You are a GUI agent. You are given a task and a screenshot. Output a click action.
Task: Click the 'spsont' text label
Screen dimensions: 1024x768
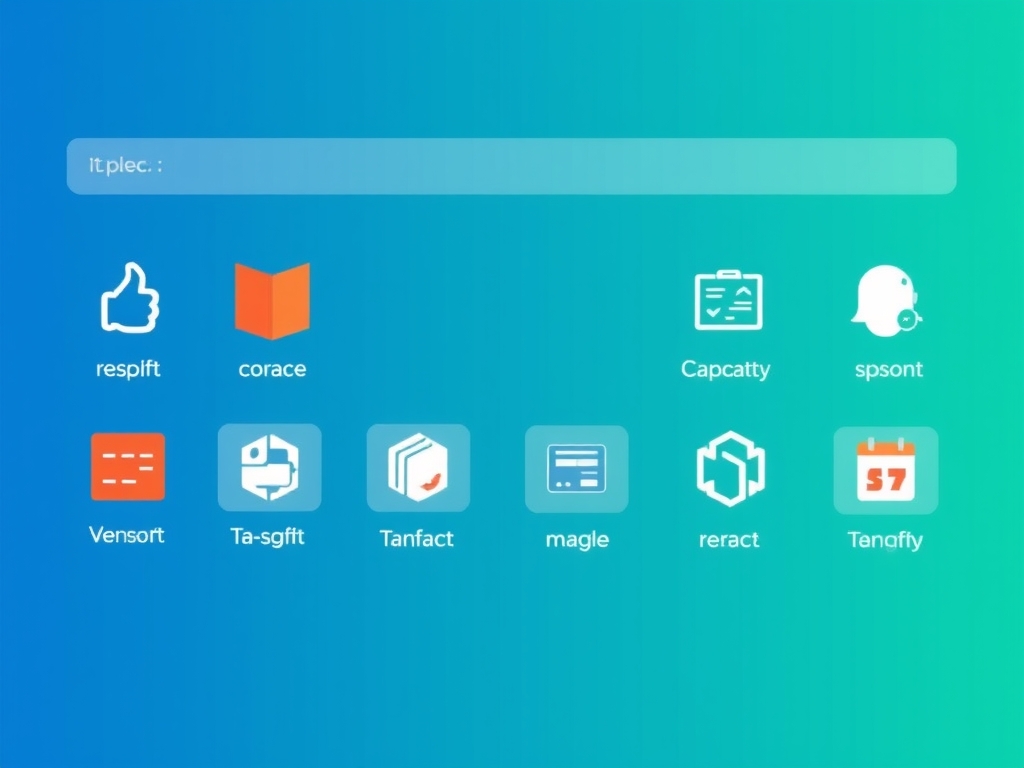pyautogui.click(x=889, y=370)
